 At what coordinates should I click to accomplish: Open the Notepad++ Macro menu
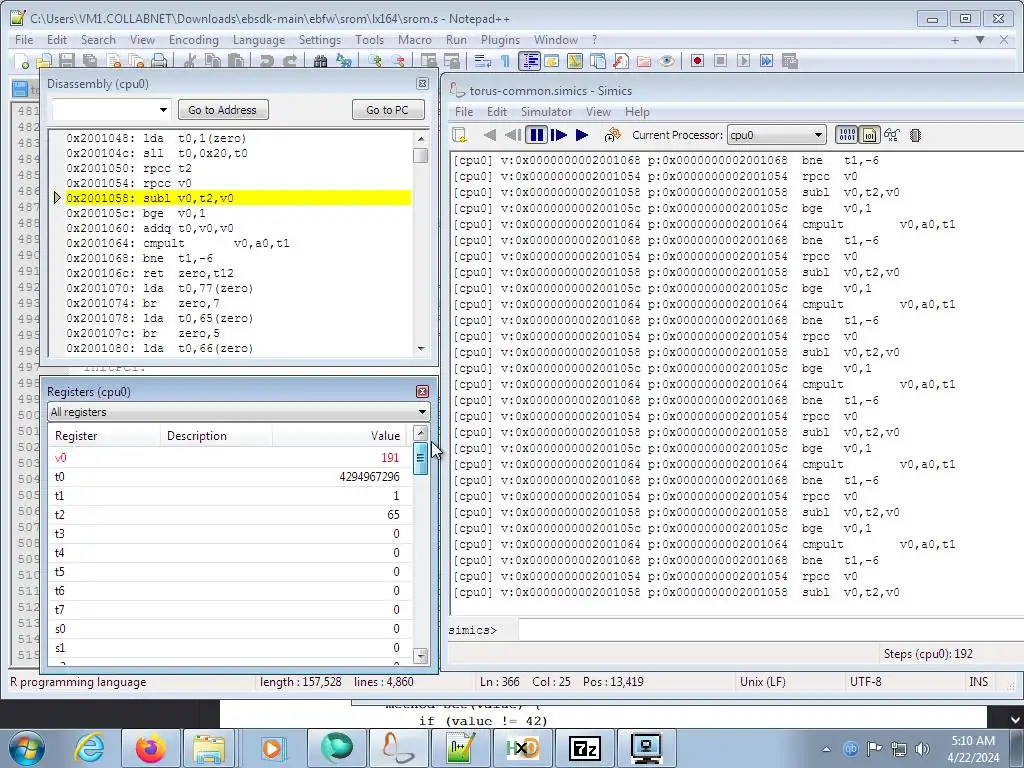[415, 40]
